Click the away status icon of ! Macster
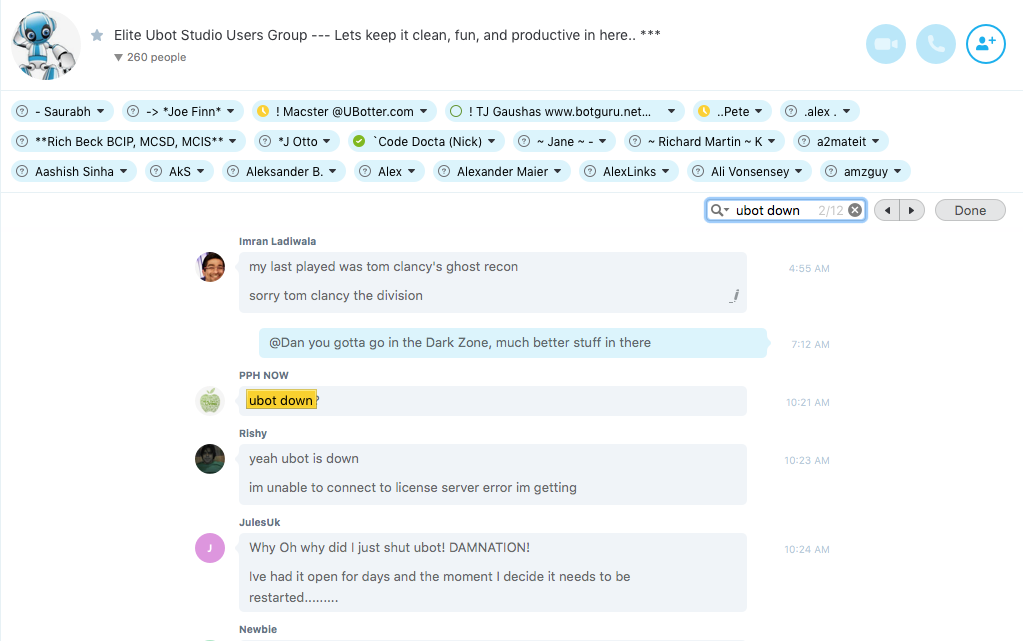 click(262, 112)
